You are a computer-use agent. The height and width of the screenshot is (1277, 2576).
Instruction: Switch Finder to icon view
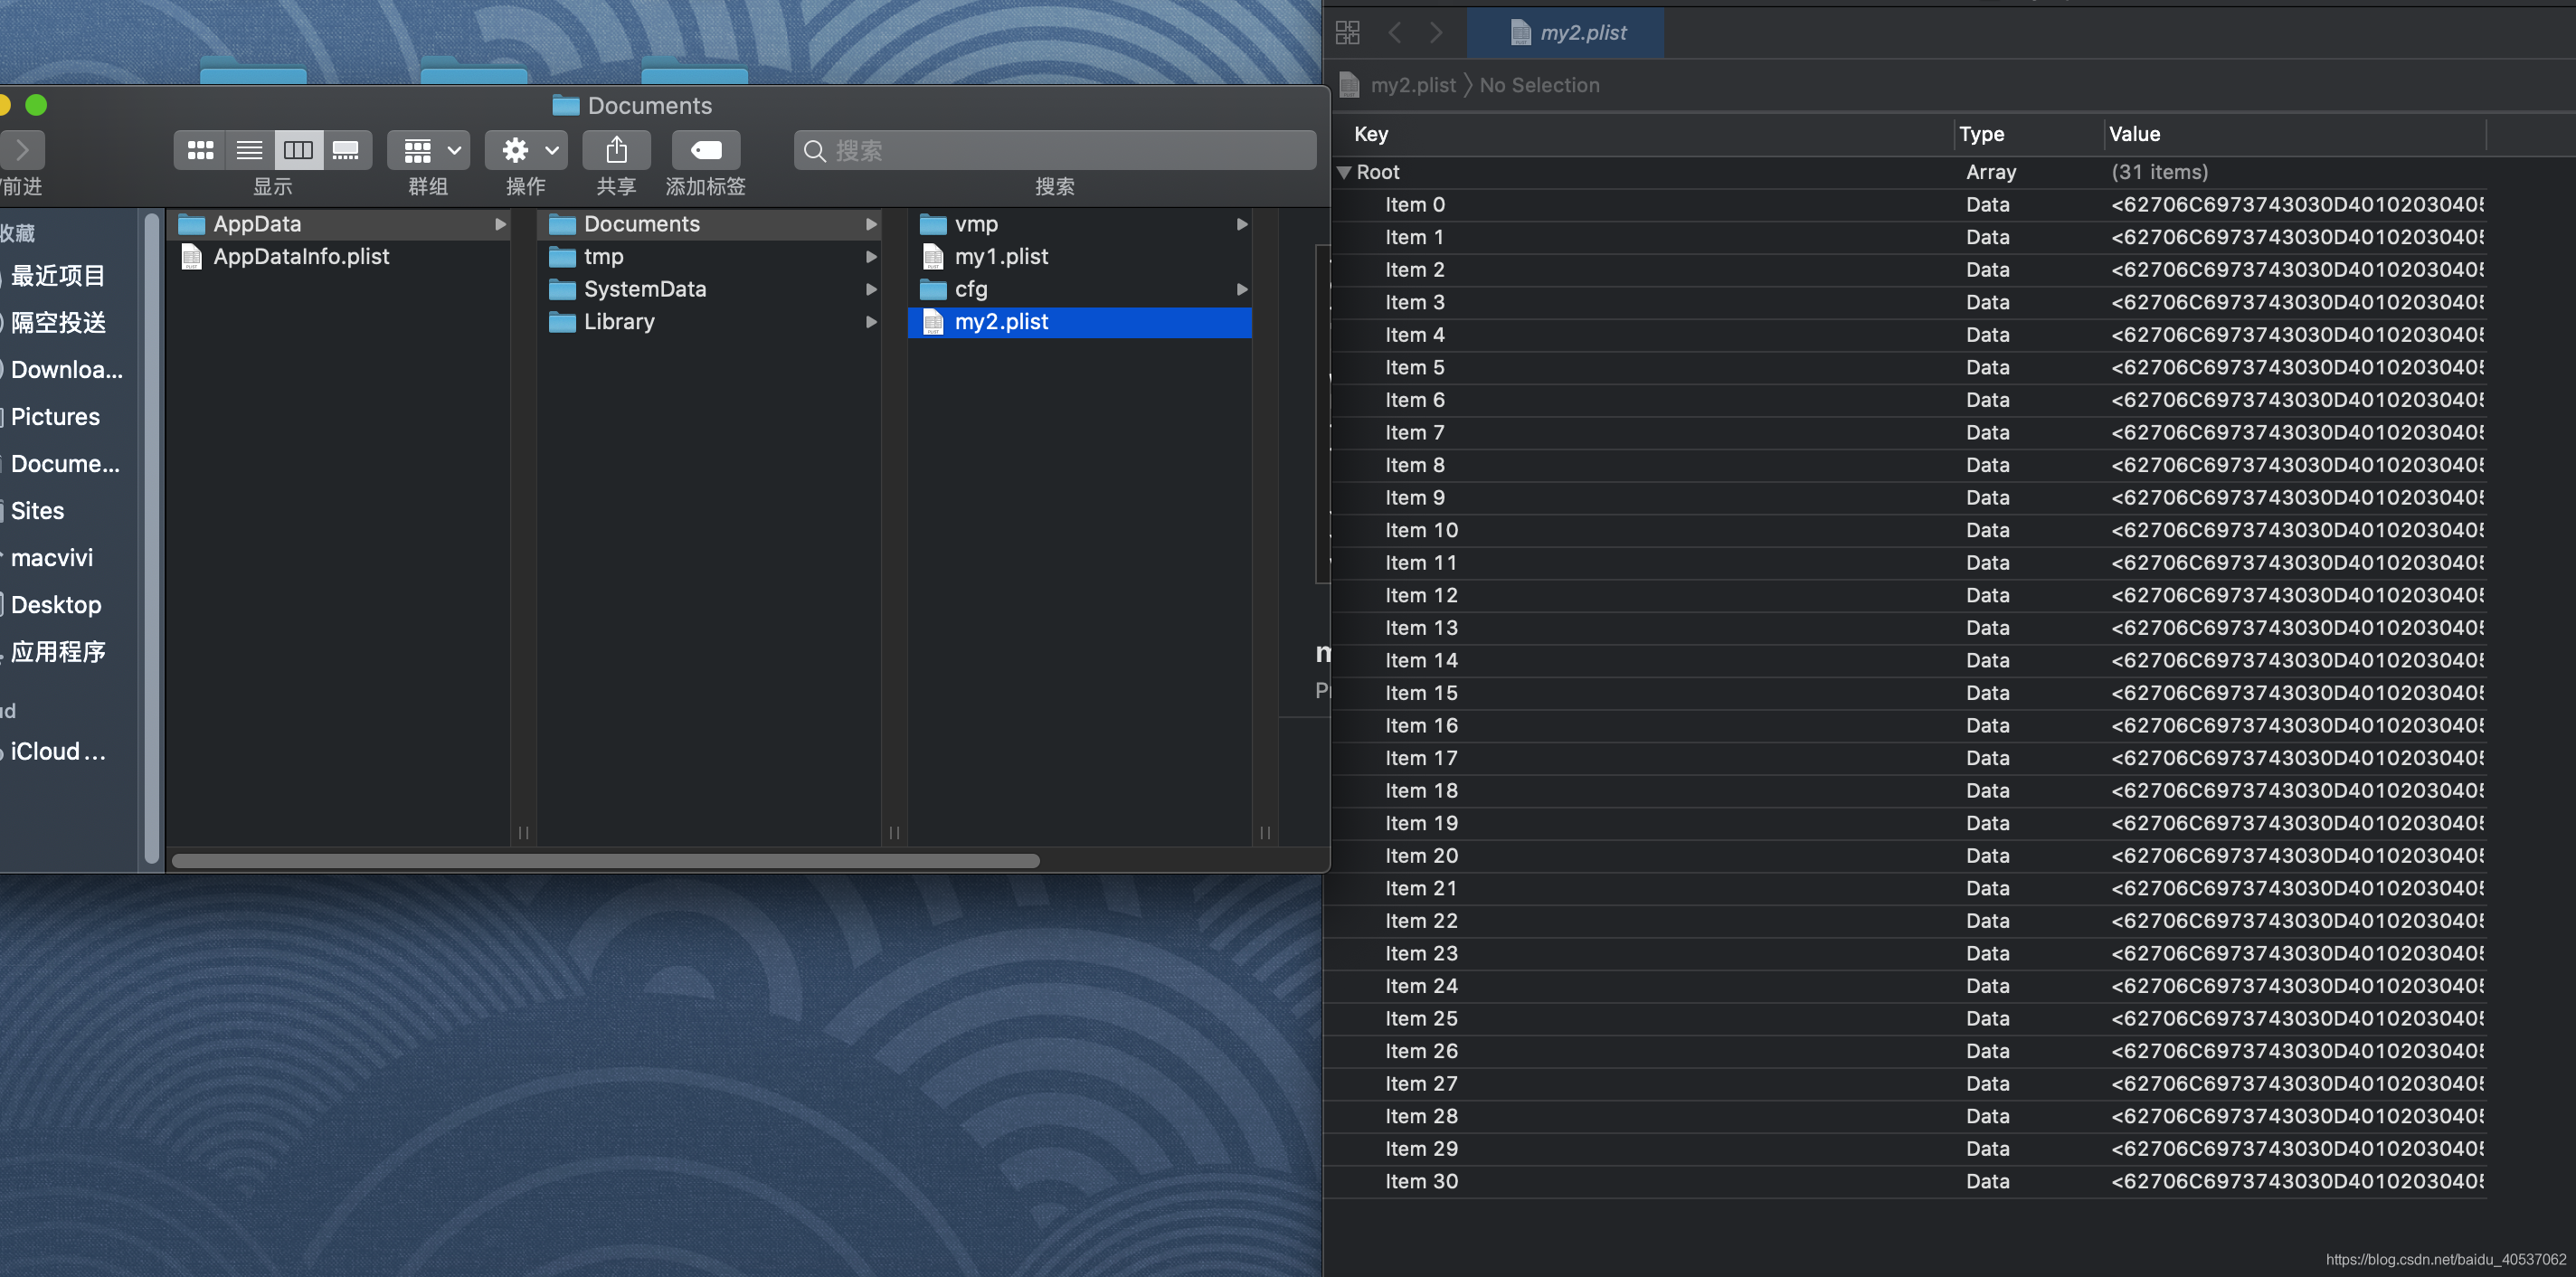200,150
